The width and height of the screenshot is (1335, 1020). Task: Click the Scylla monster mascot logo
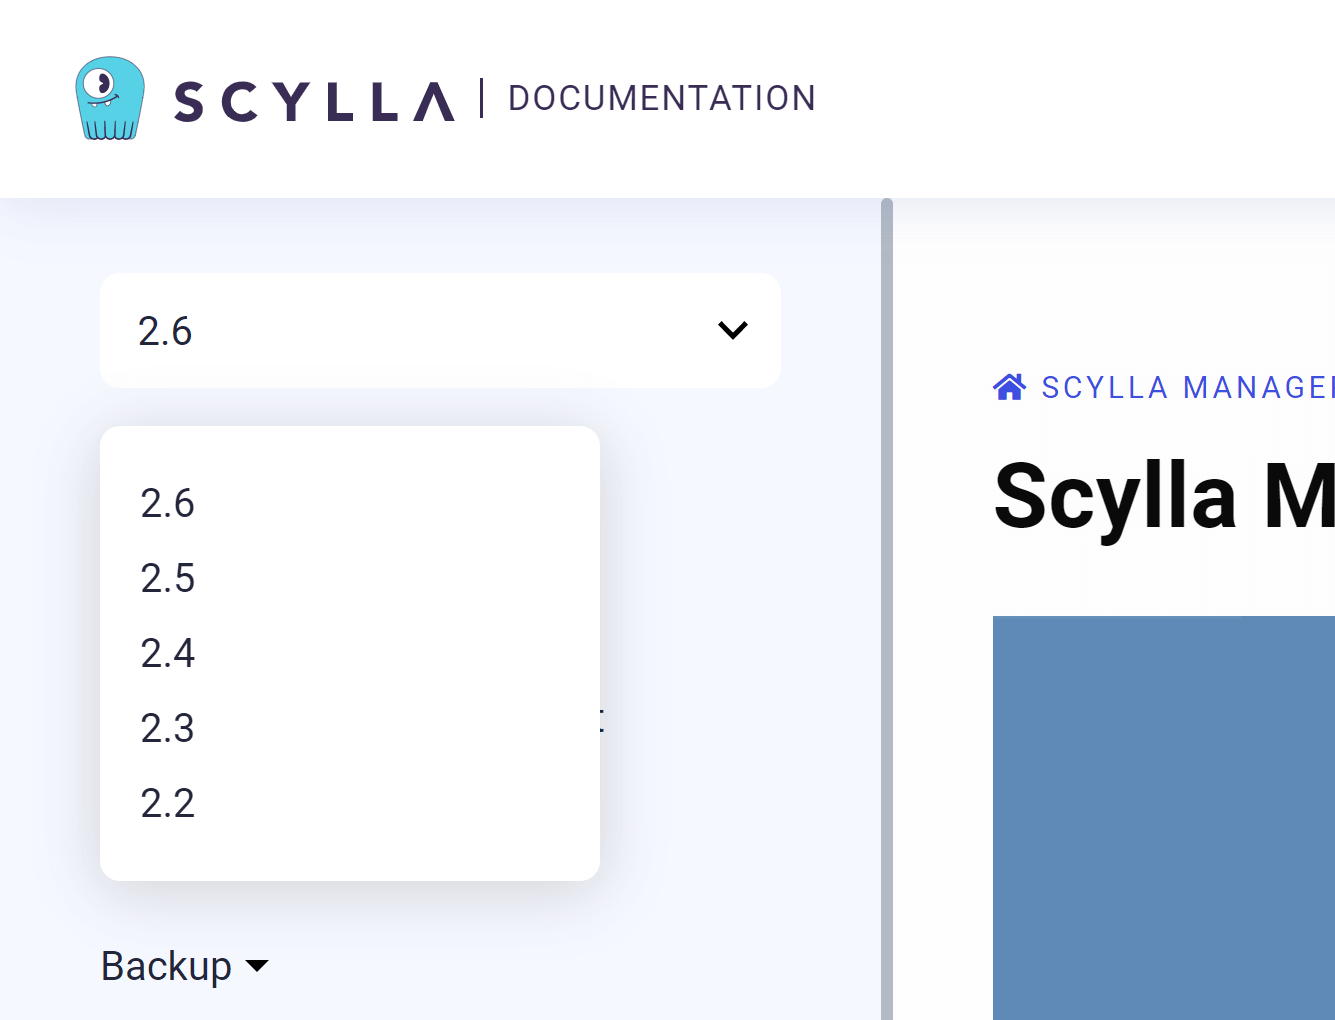[x=110, y=98]
